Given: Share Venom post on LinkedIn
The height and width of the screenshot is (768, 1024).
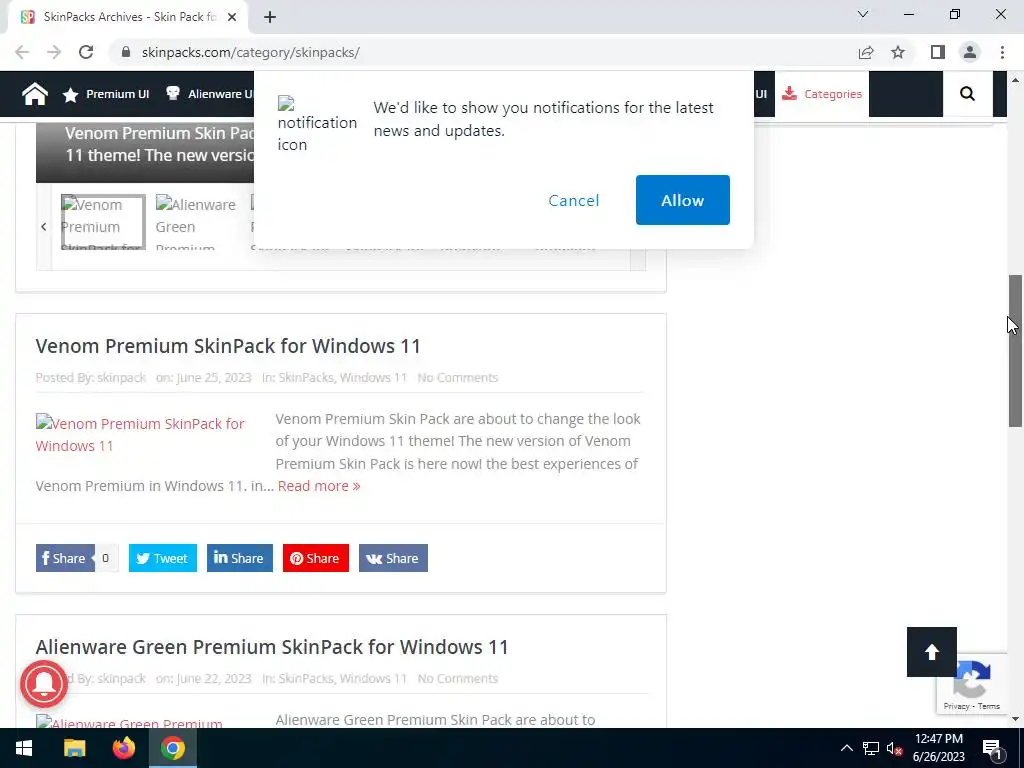Looking at the screenshot, I should coord(240,558).
